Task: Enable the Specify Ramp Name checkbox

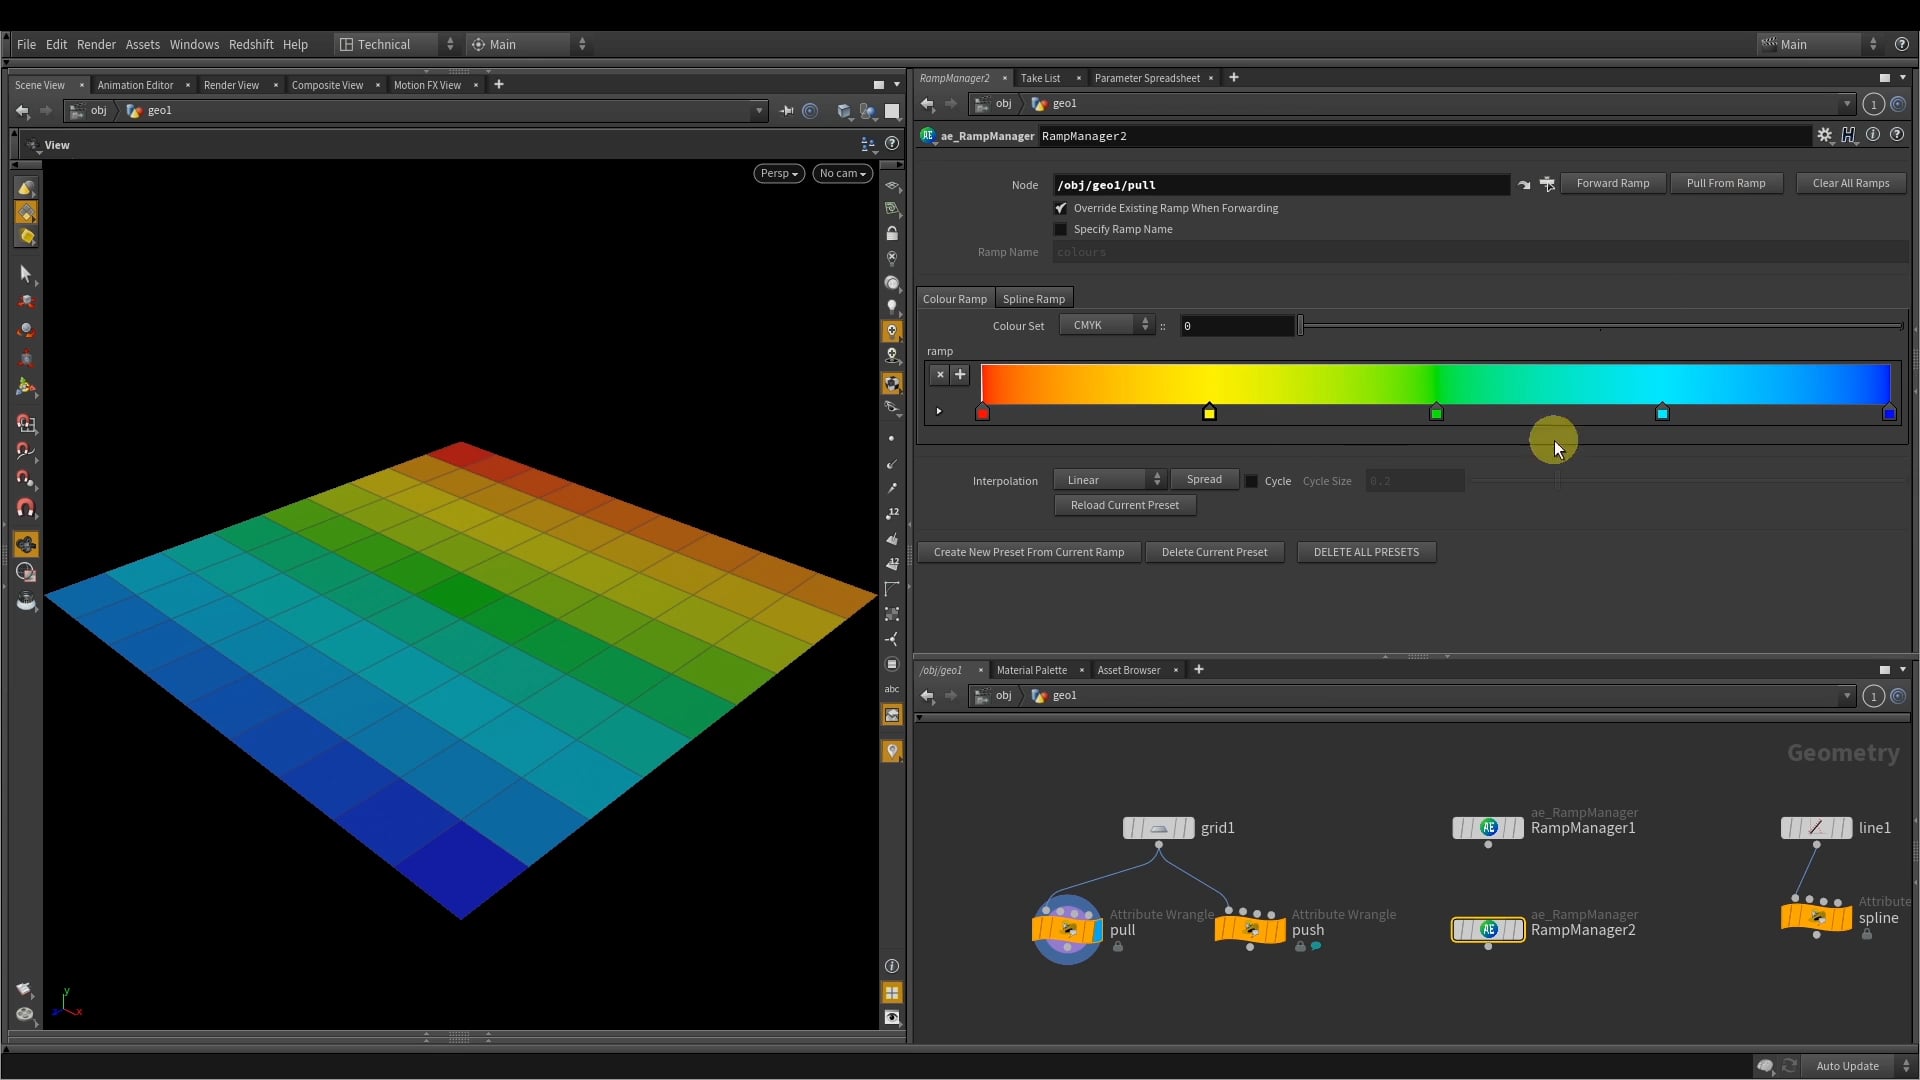Action: point(1061,229)
